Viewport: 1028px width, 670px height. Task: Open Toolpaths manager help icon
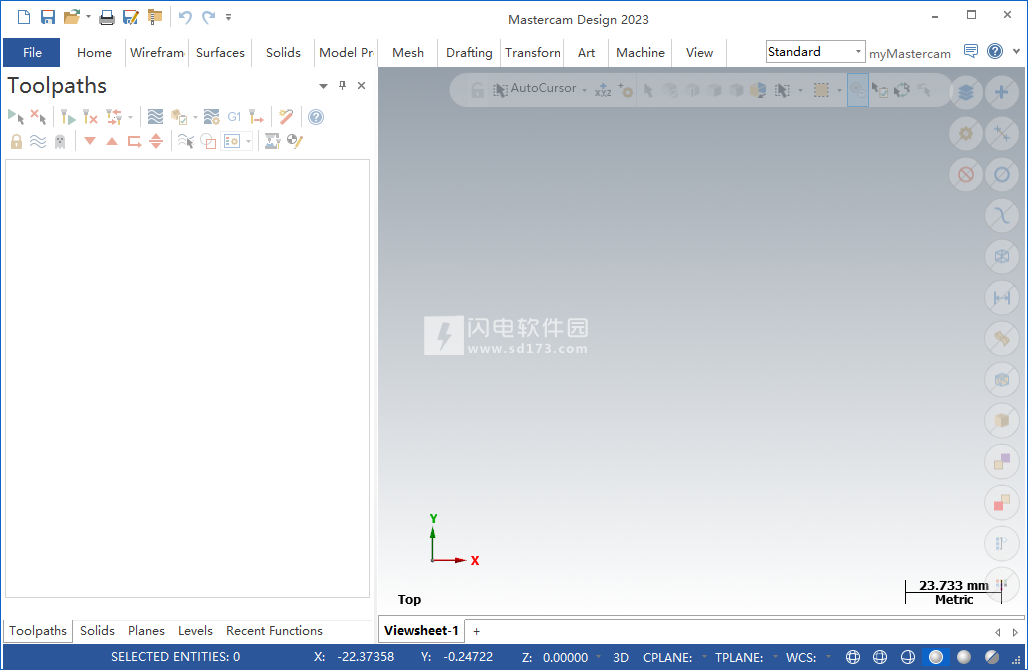click(316, 117)
